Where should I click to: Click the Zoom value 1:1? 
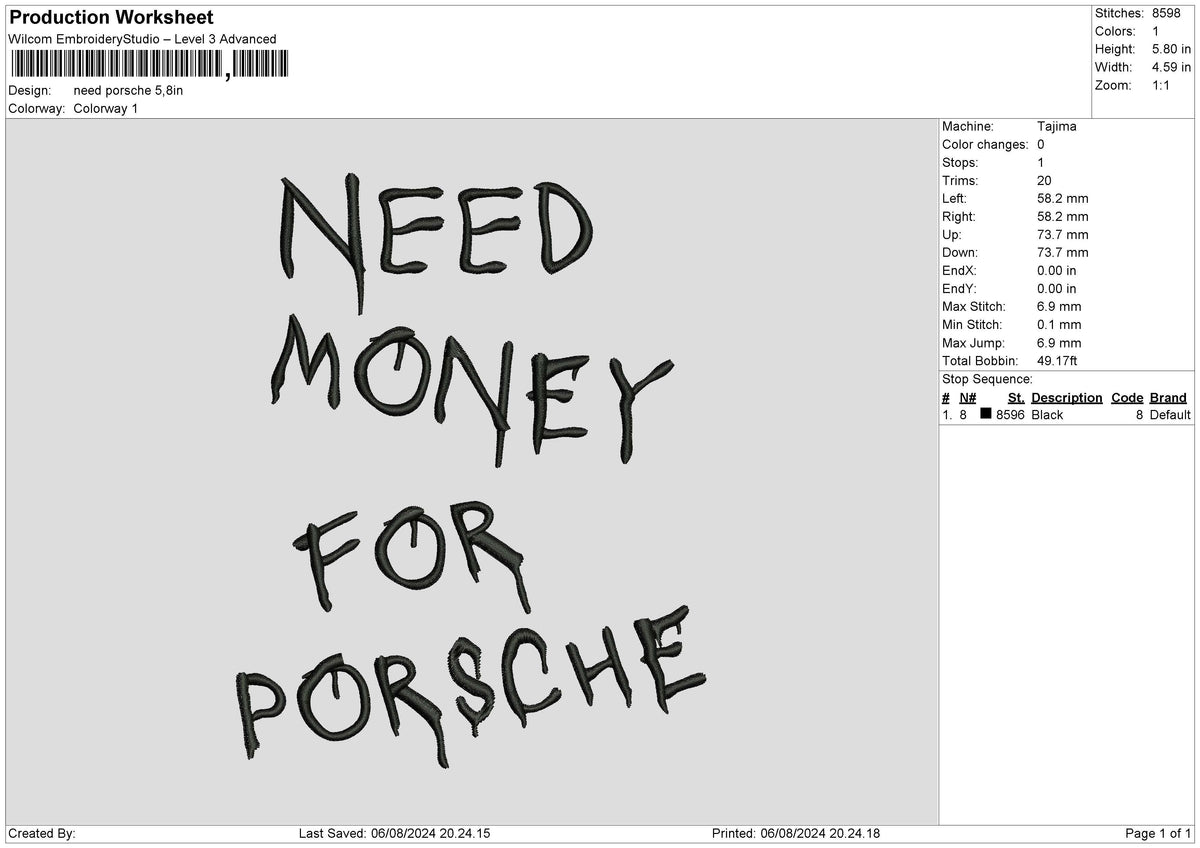point(1162,85)
